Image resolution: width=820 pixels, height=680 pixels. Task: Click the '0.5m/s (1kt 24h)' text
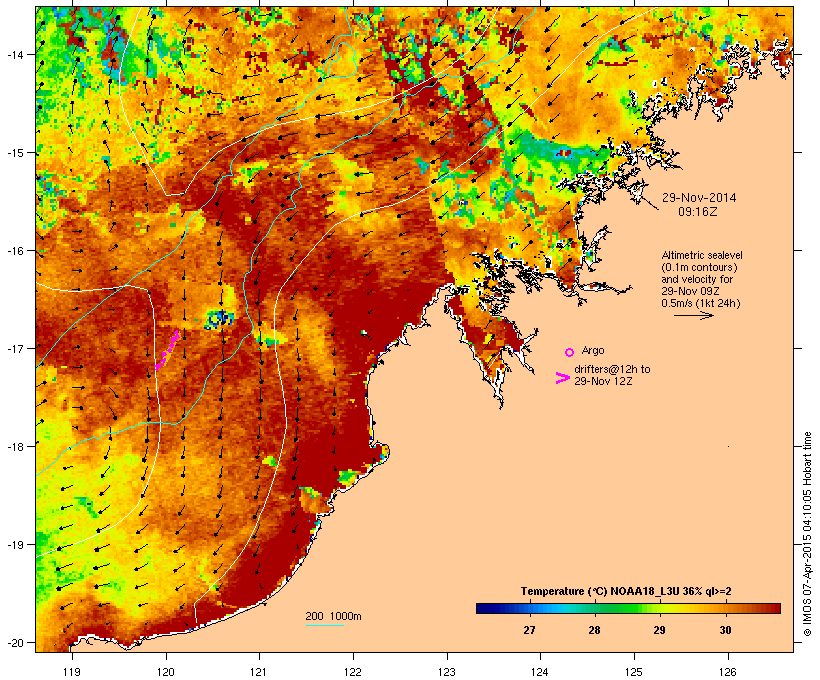click(701, 303)
